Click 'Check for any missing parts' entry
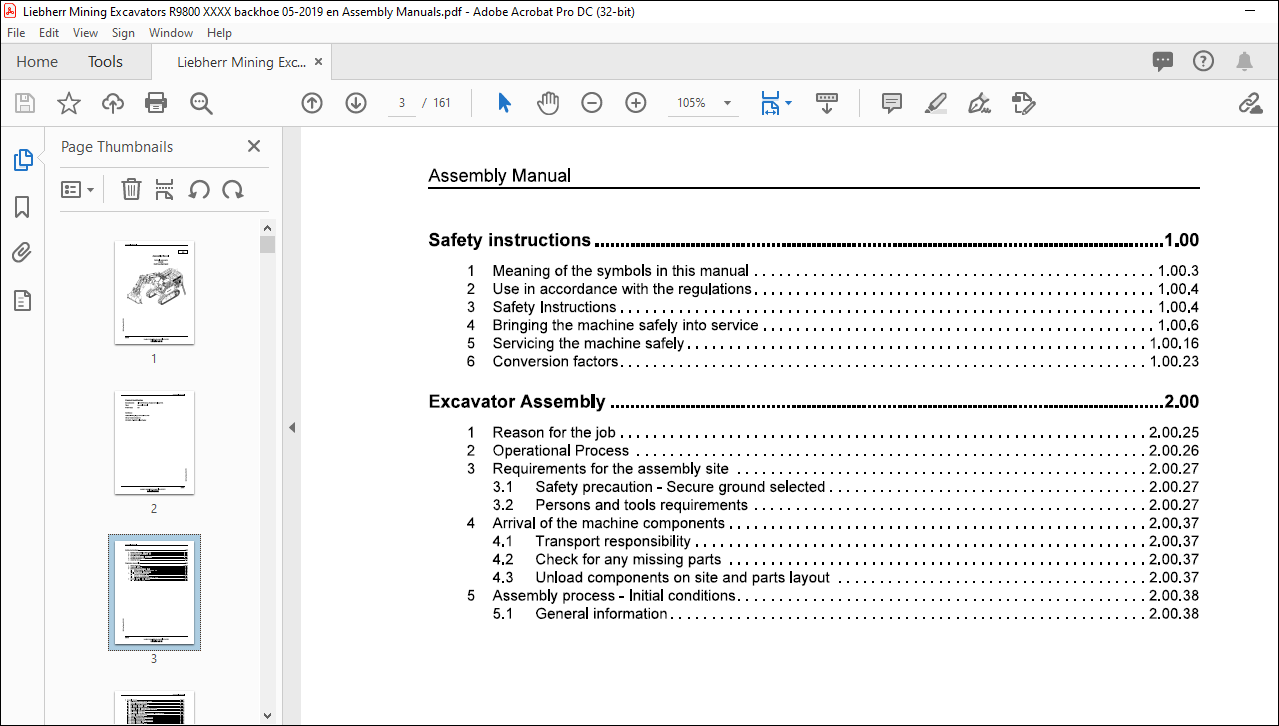 coord(628,559)
